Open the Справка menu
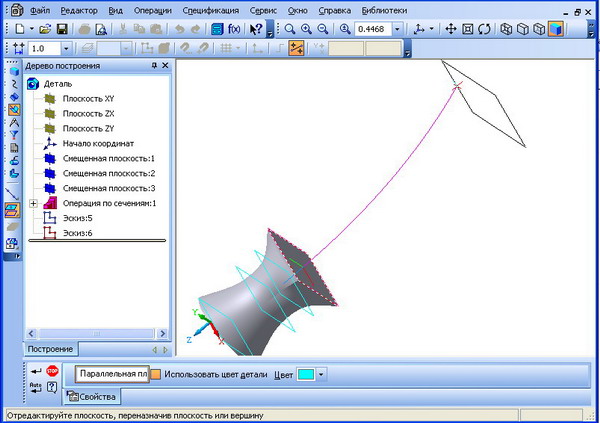600x423 pixels. (x=334, y=11)
